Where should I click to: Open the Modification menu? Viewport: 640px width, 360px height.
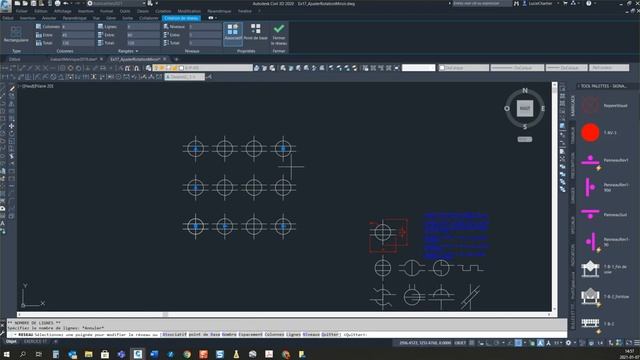[x=189, y=11]
